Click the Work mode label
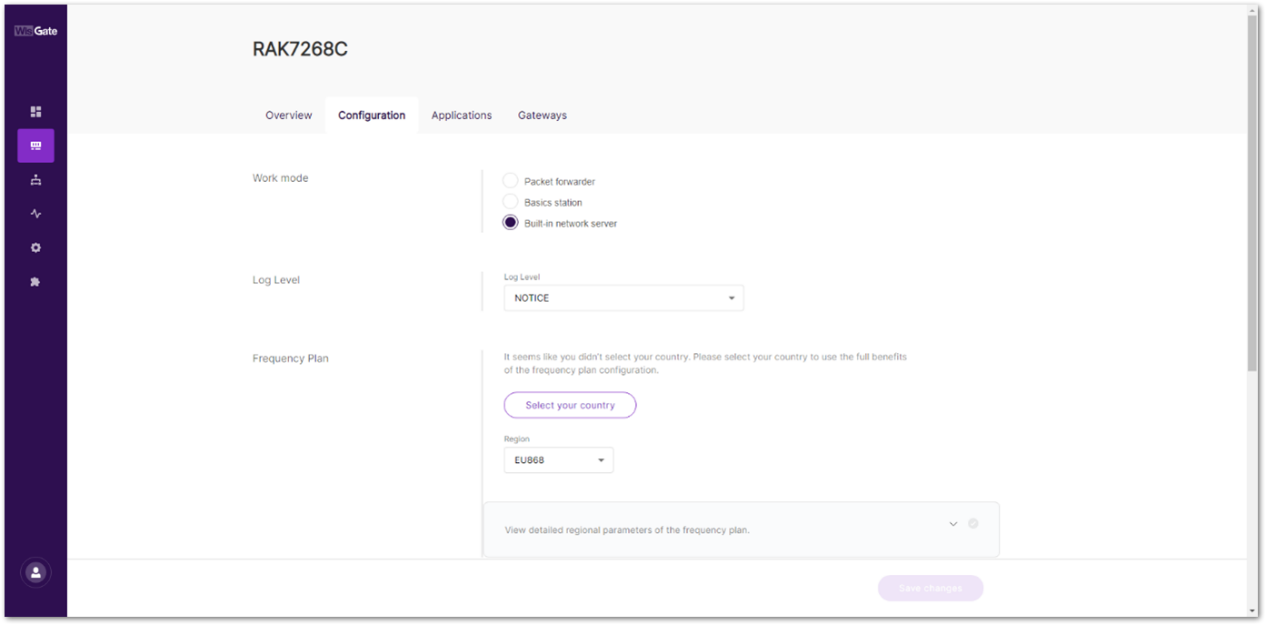1266x625 pixels. (280, 178)
